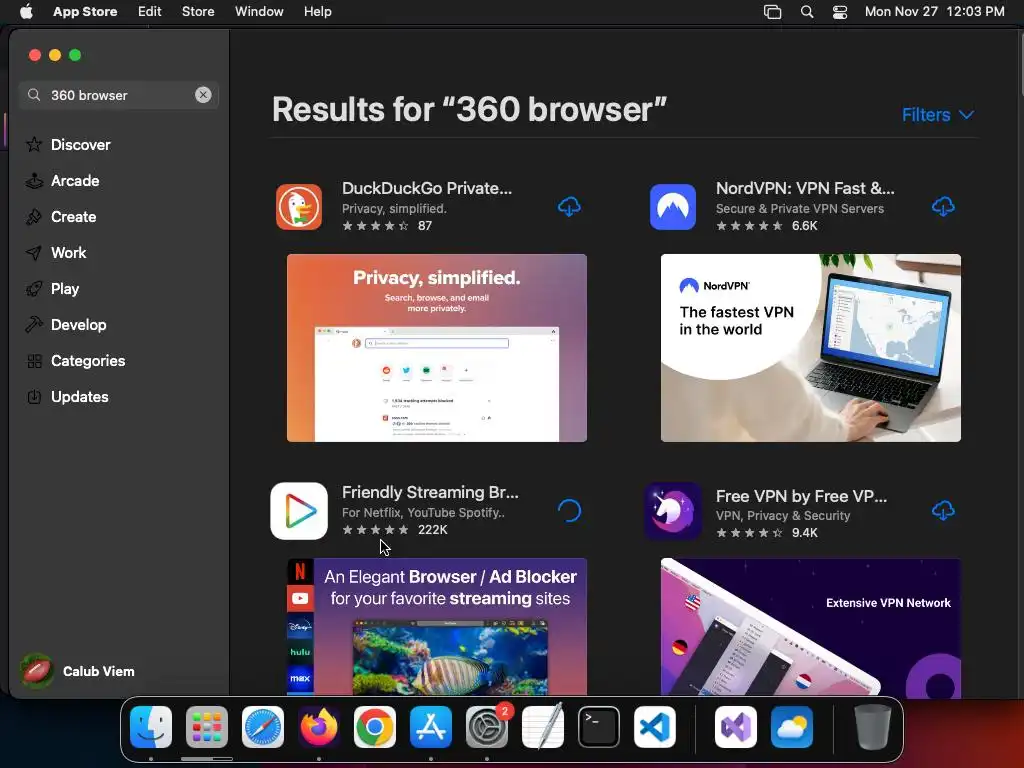View the Elegant Browser Ad Blocker screenshot

(x=436, y=626)
